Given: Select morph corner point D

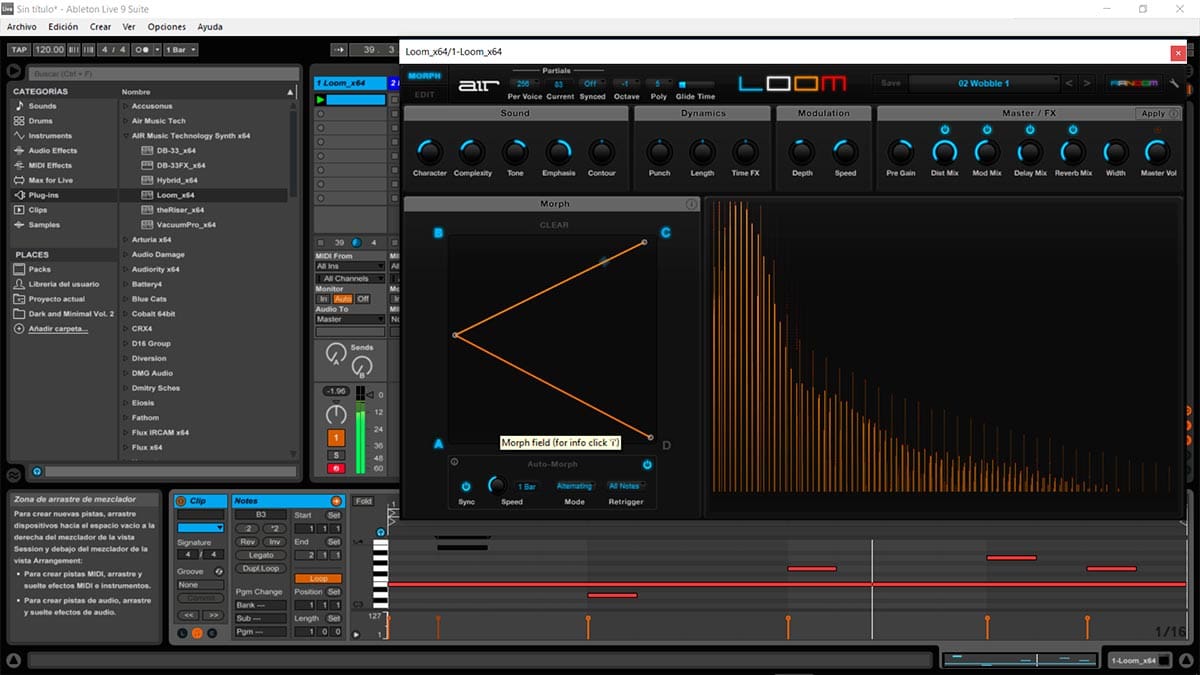Looking at the screenshot, I should pos(666,446).
